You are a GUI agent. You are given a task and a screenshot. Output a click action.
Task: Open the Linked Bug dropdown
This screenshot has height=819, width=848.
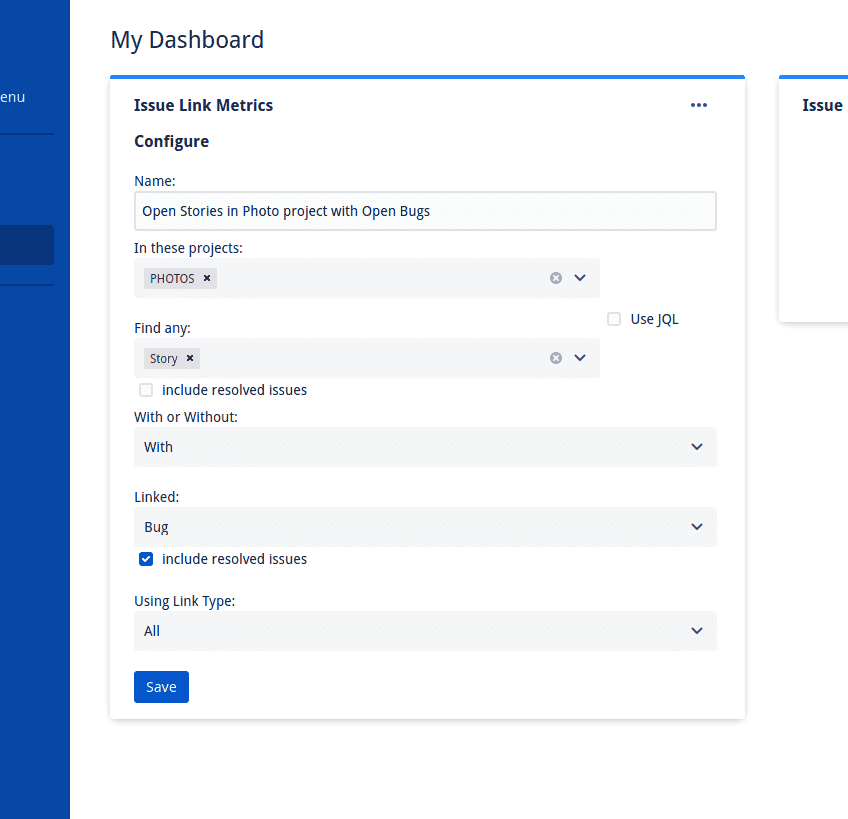pyautogui.click(x=425, y=527)
